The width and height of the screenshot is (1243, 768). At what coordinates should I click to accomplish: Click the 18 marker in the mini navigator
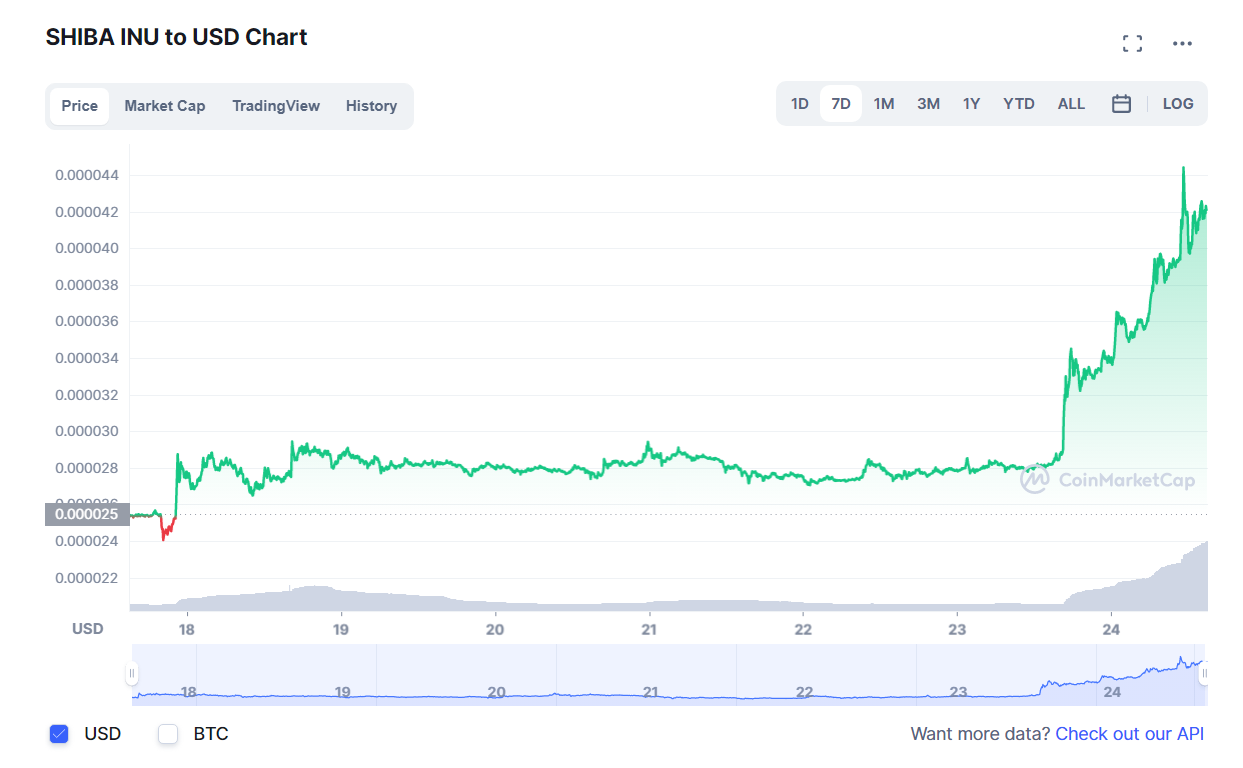tap(188, 692)
